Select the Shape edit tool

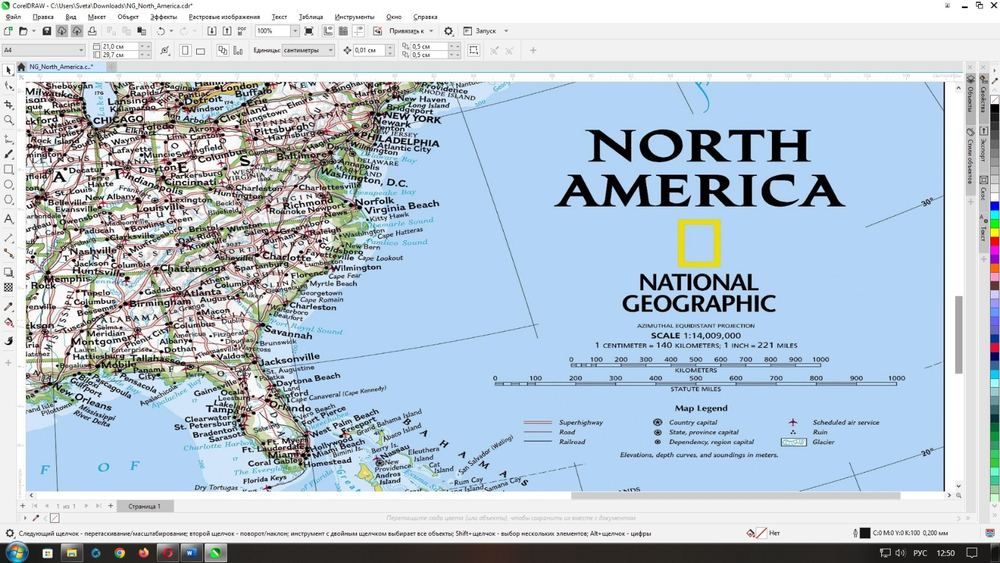pyautogui.click(x=8, y=86)
